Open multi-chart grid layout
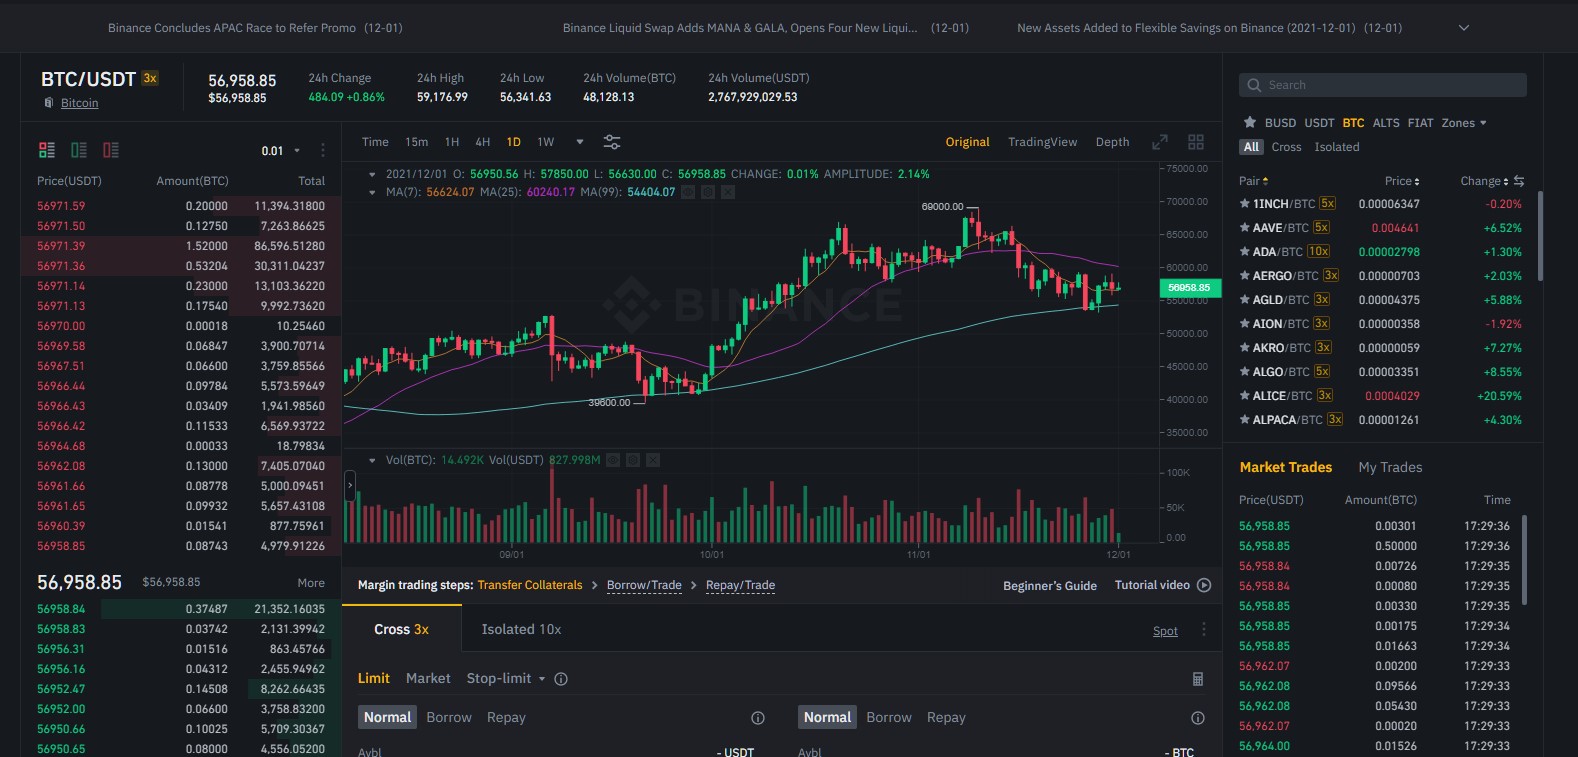Image resolution: width=1578 pixels, height=757 pixels. (x=1196, y=142)
